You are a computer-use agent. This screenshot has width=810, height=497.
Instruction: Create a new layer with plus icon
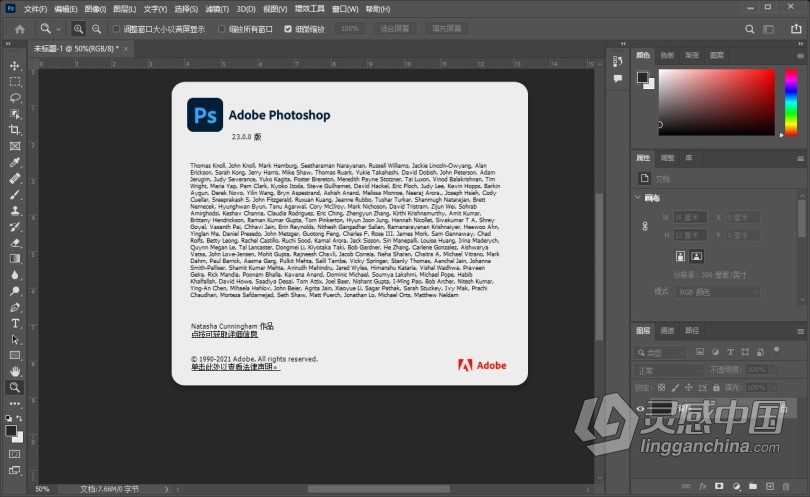[x=770, y=486]
